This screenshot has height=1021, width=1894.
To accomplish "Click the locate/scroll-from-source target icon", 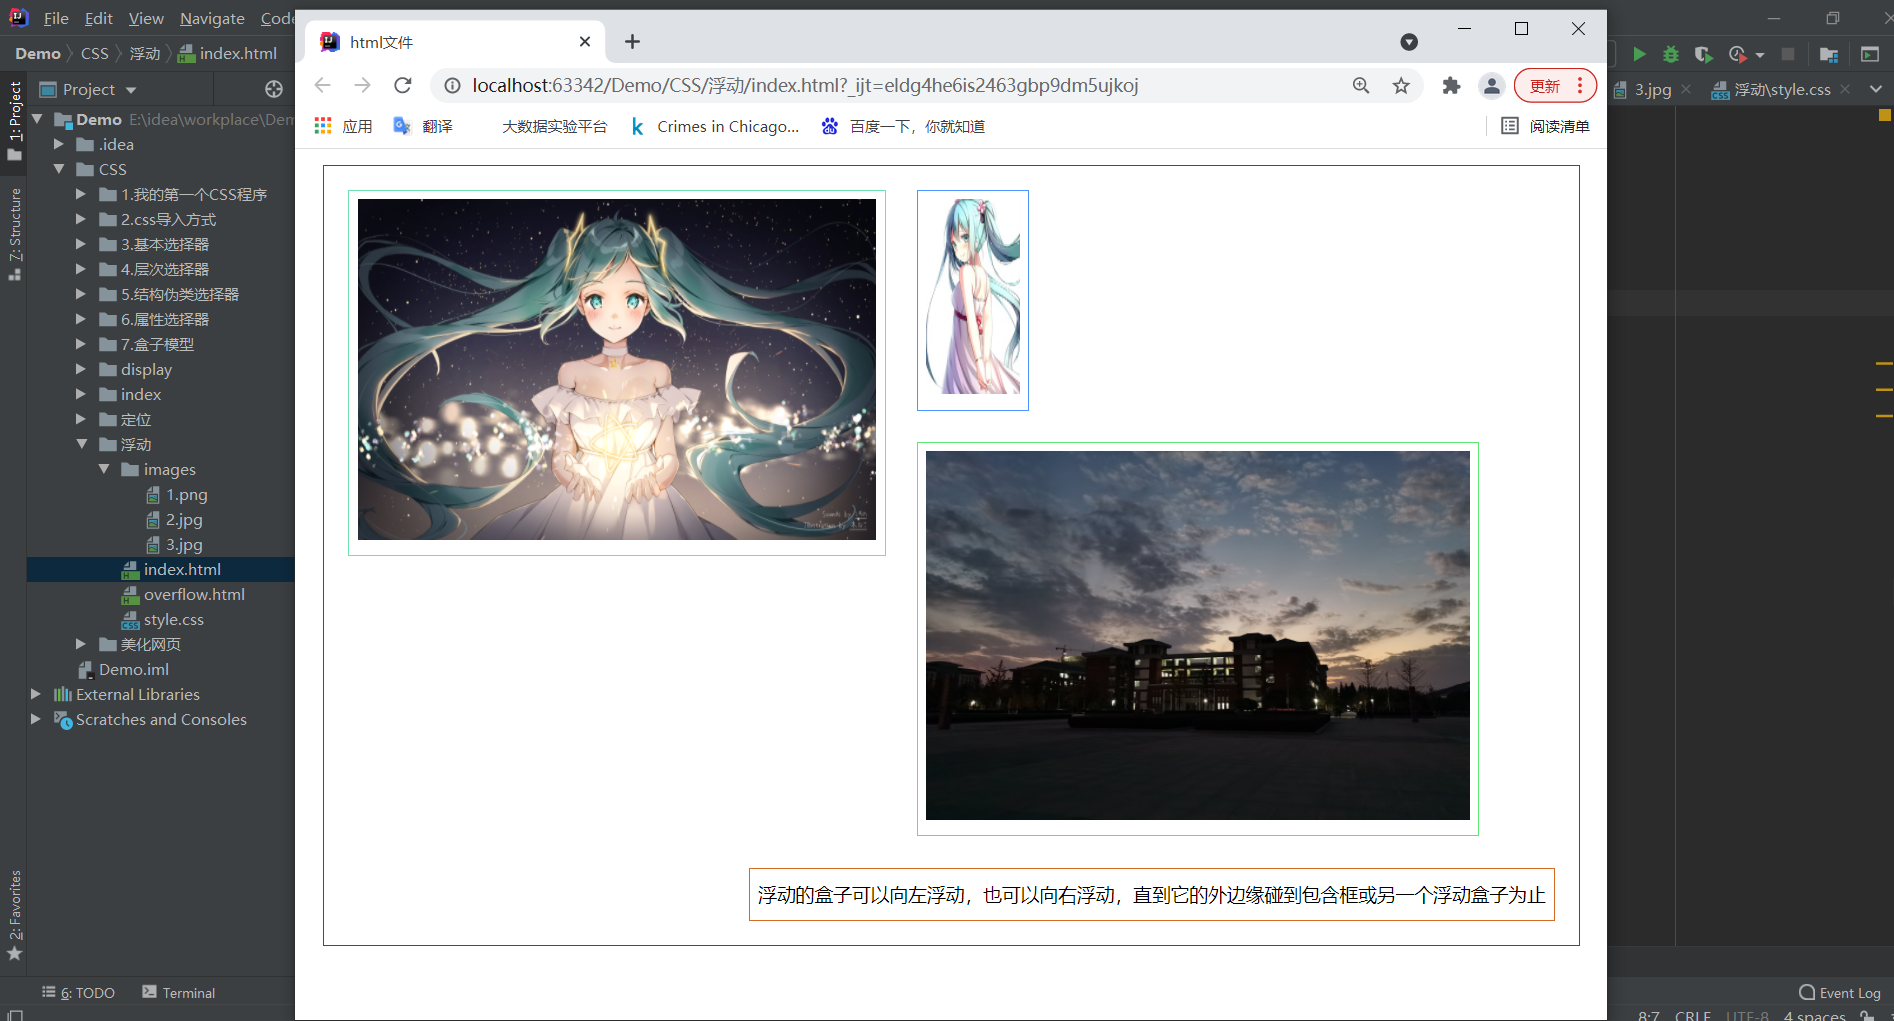I will pos(274,89).
